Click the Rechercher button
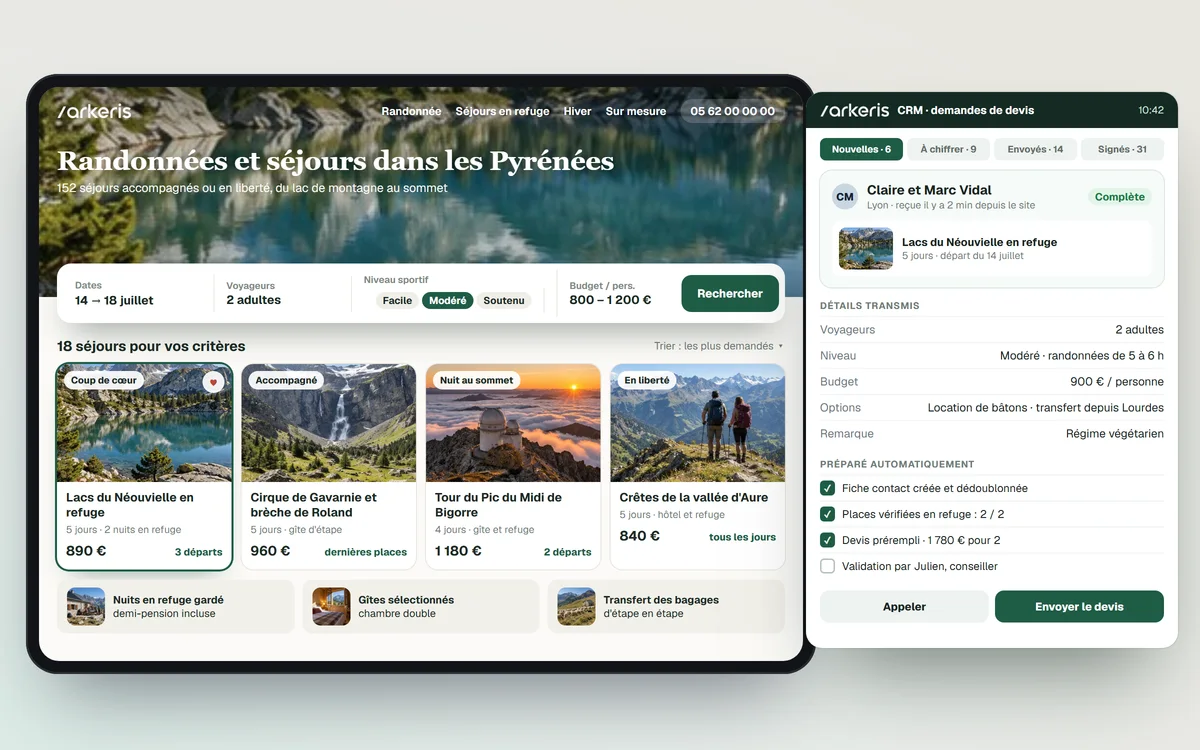Image resolution: width=1200 pixels, height=750 pixels. tap(730, 293)
